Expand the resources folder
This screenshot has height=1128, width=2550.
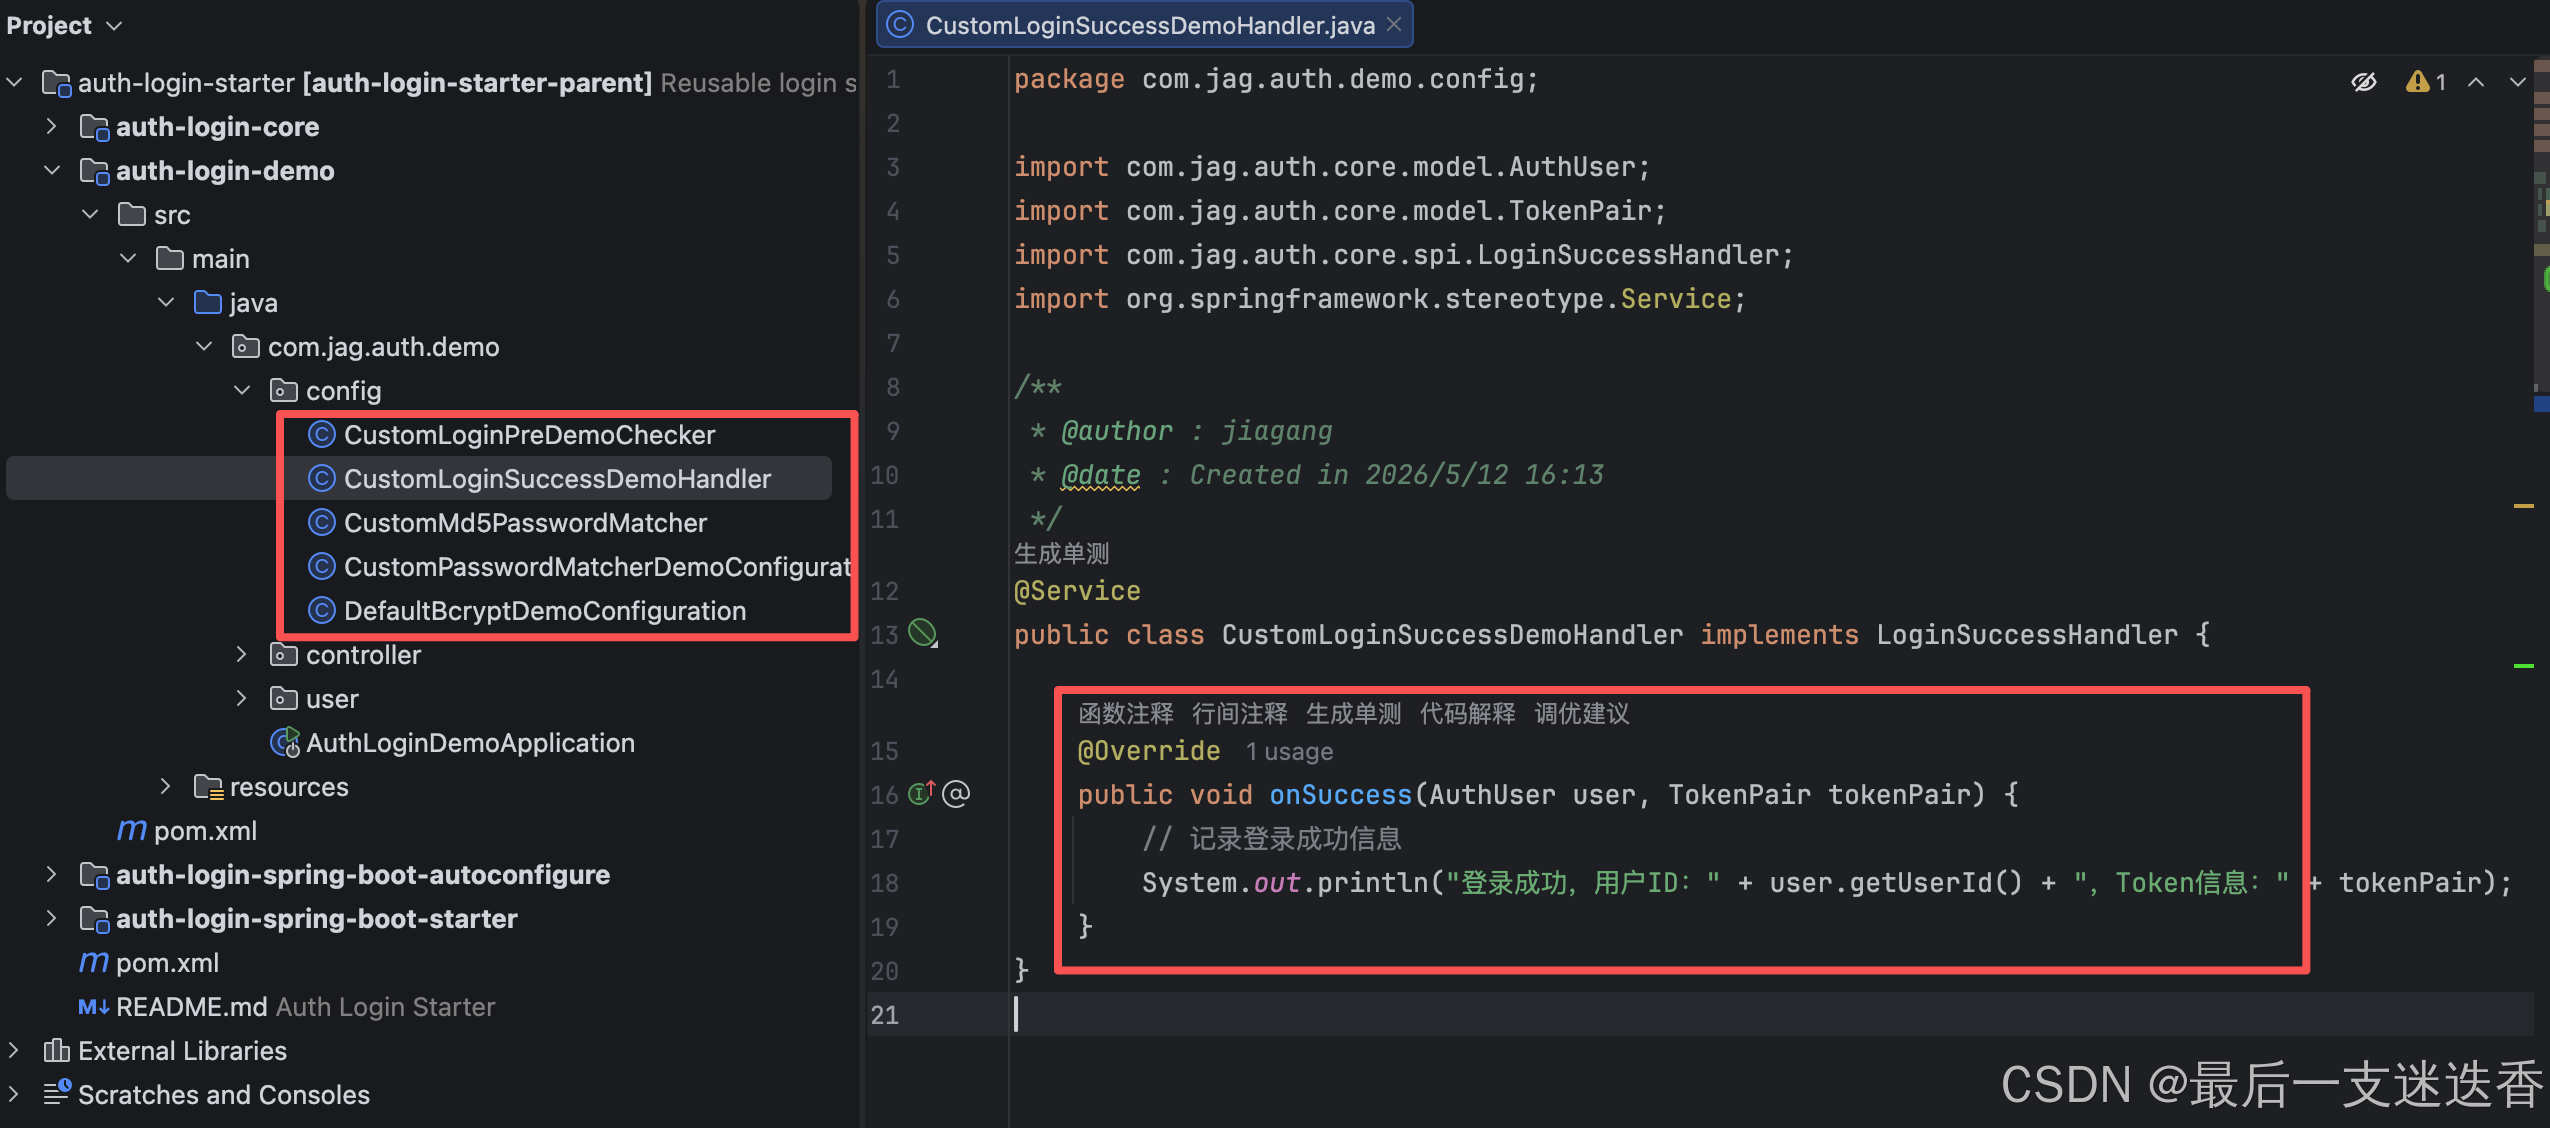(167, 786)
